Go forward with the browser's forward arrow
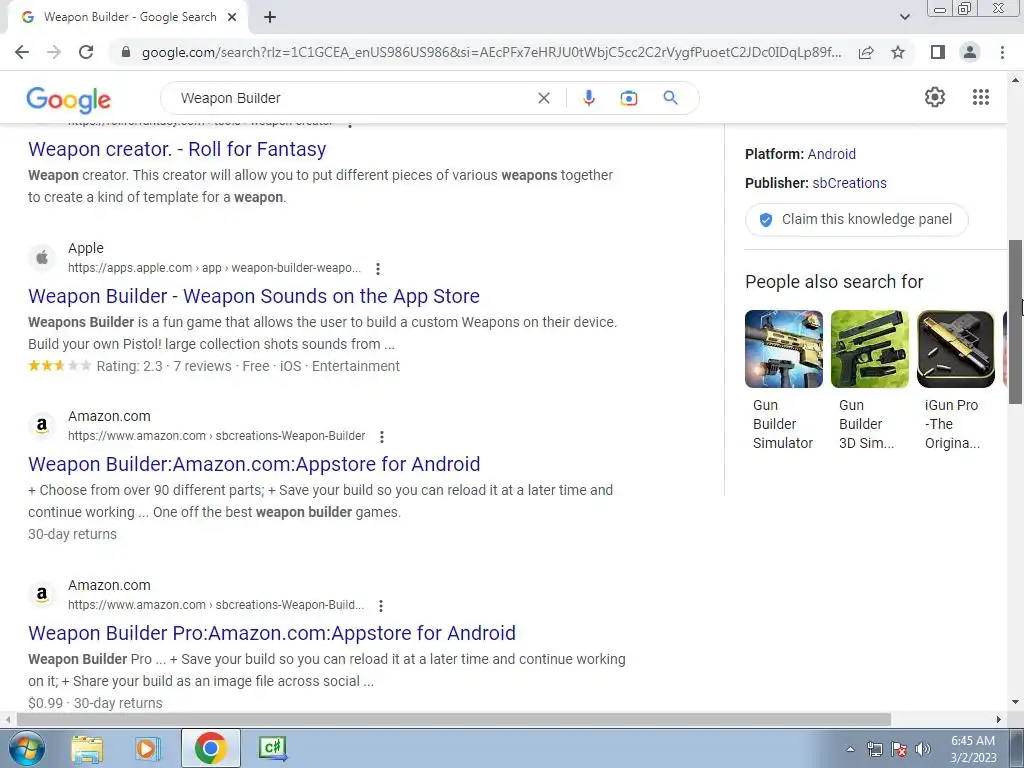Viewport: 1024px width, 768px height. click(x=54, y=52)
